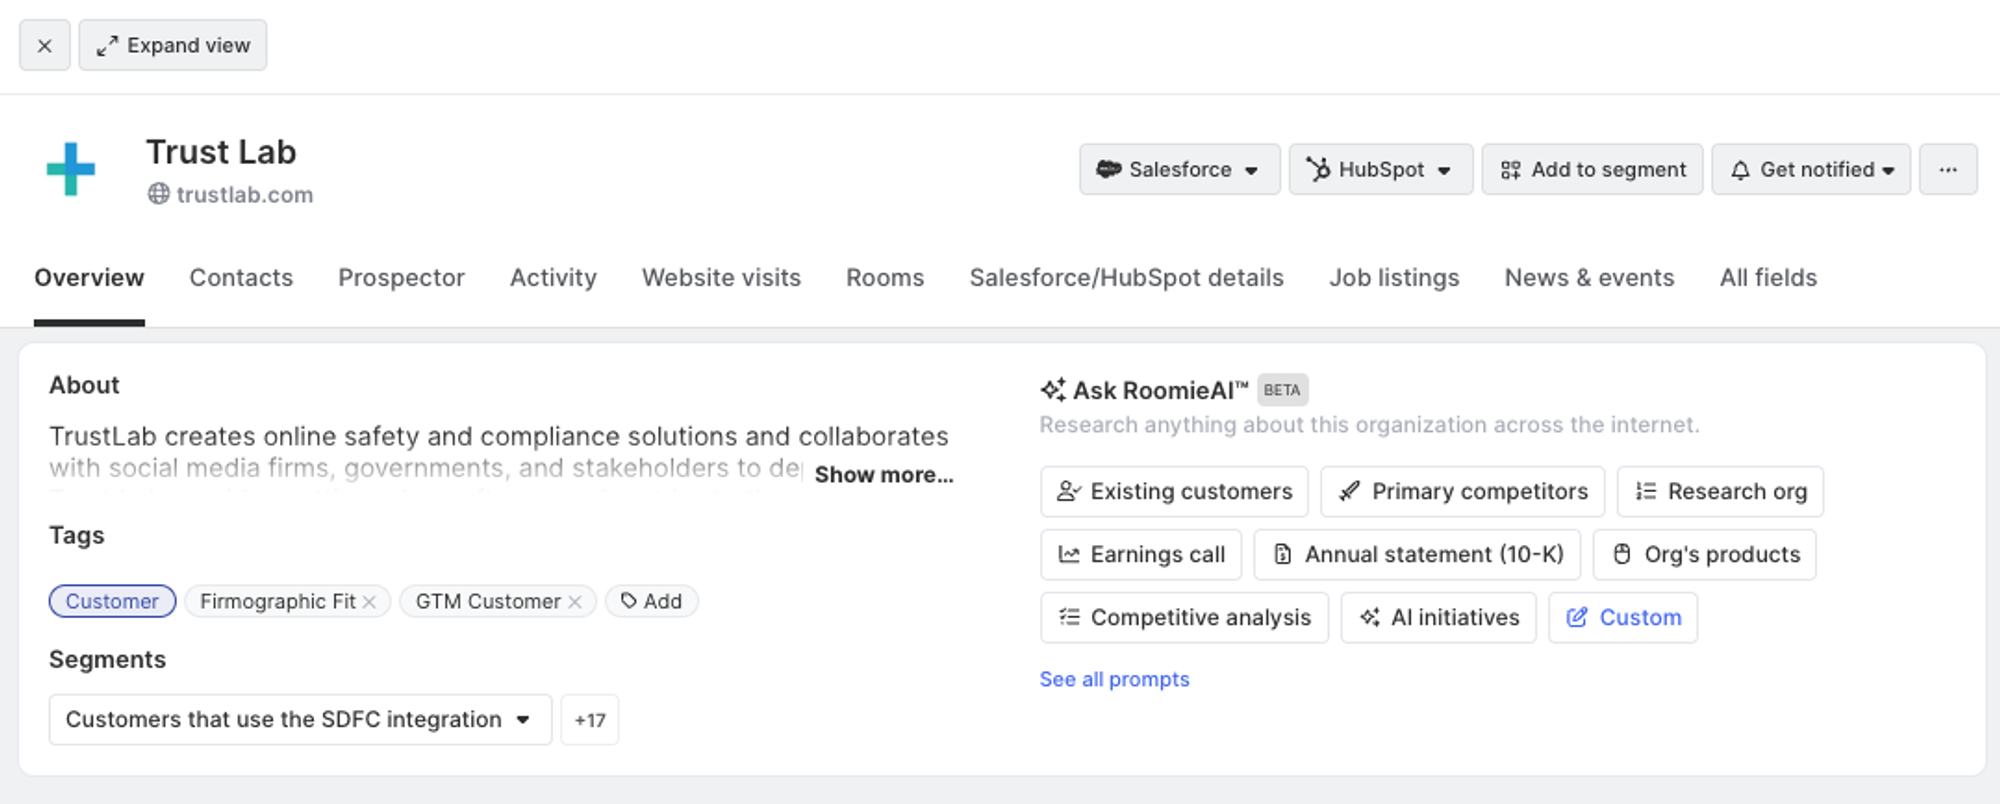The height and width of the screenshot is (804, 2000).
Task: Show more of the About description
Action: click(x=884, y=475)
